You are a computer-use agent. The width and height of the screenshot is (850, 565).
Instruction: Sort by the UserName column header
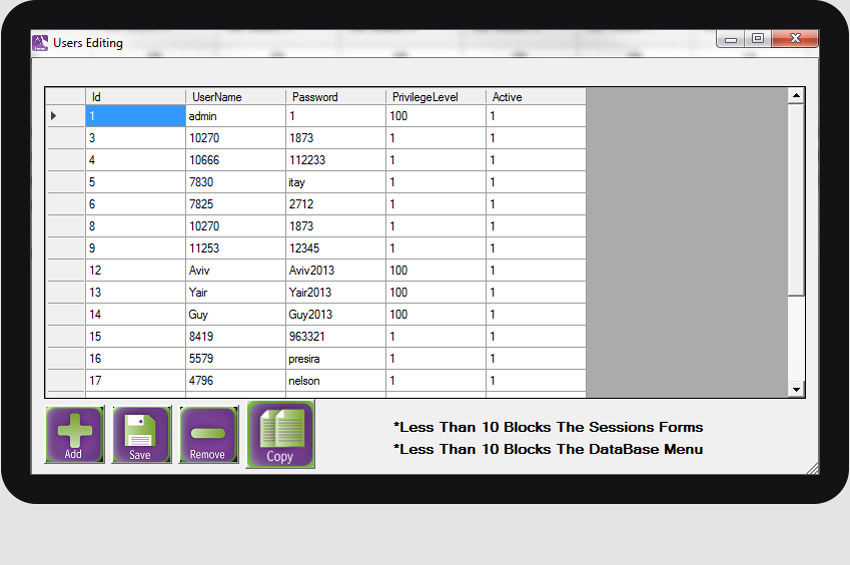click(235, 97)
